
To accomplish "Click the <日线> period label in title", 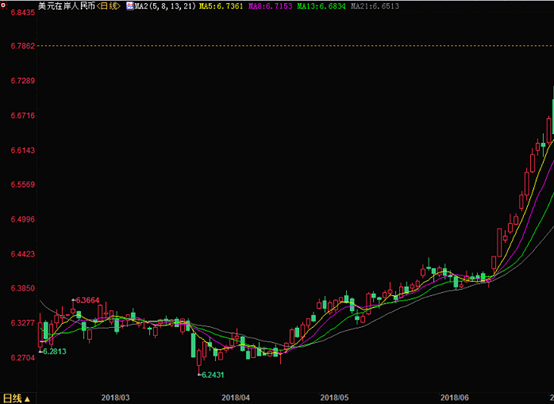I will tap(109, 6).
